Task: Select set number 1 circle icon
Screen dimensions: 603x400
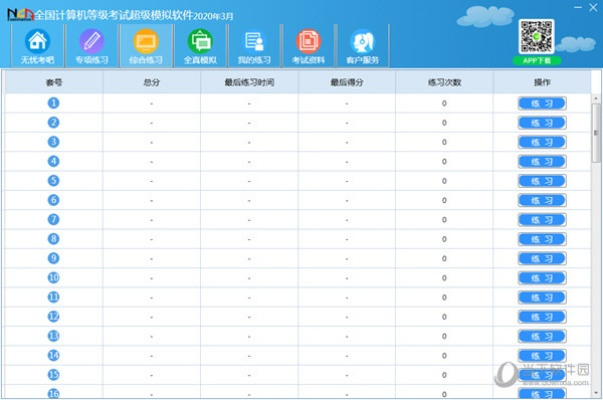Action: tap(53, 103)
